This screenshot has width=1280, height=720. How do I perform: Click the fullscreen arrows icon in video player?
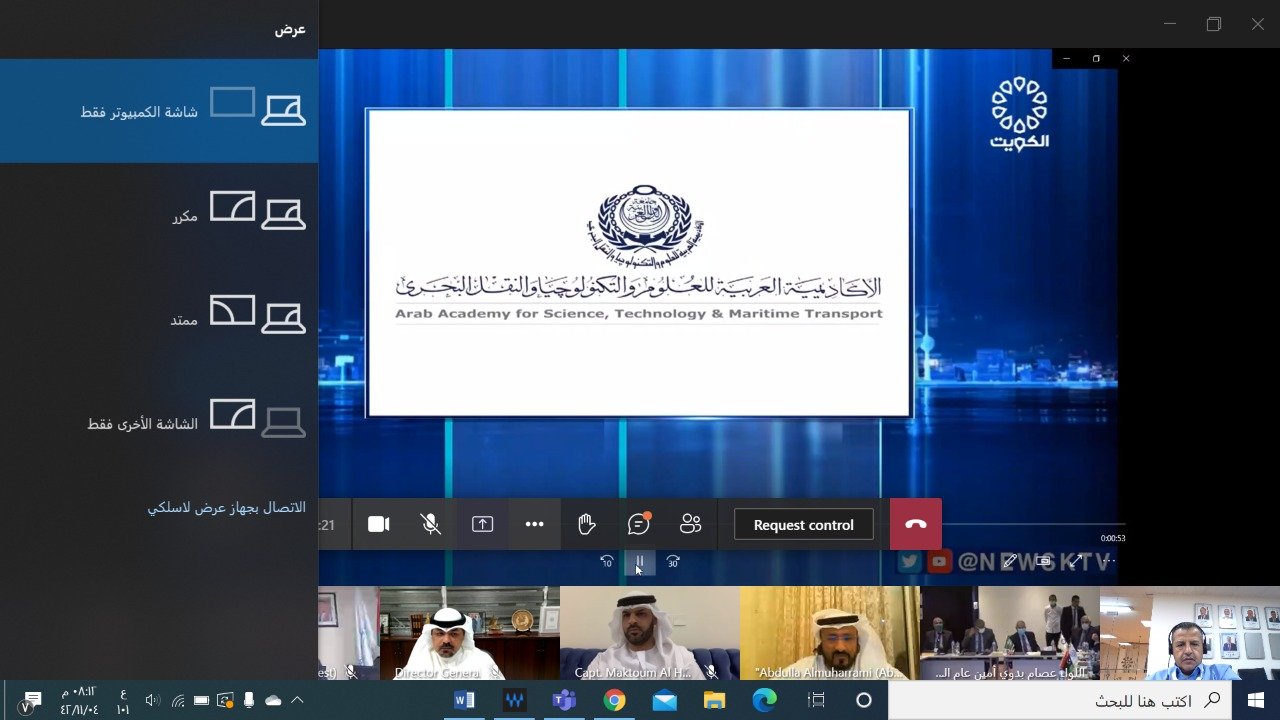point(1077,562)
